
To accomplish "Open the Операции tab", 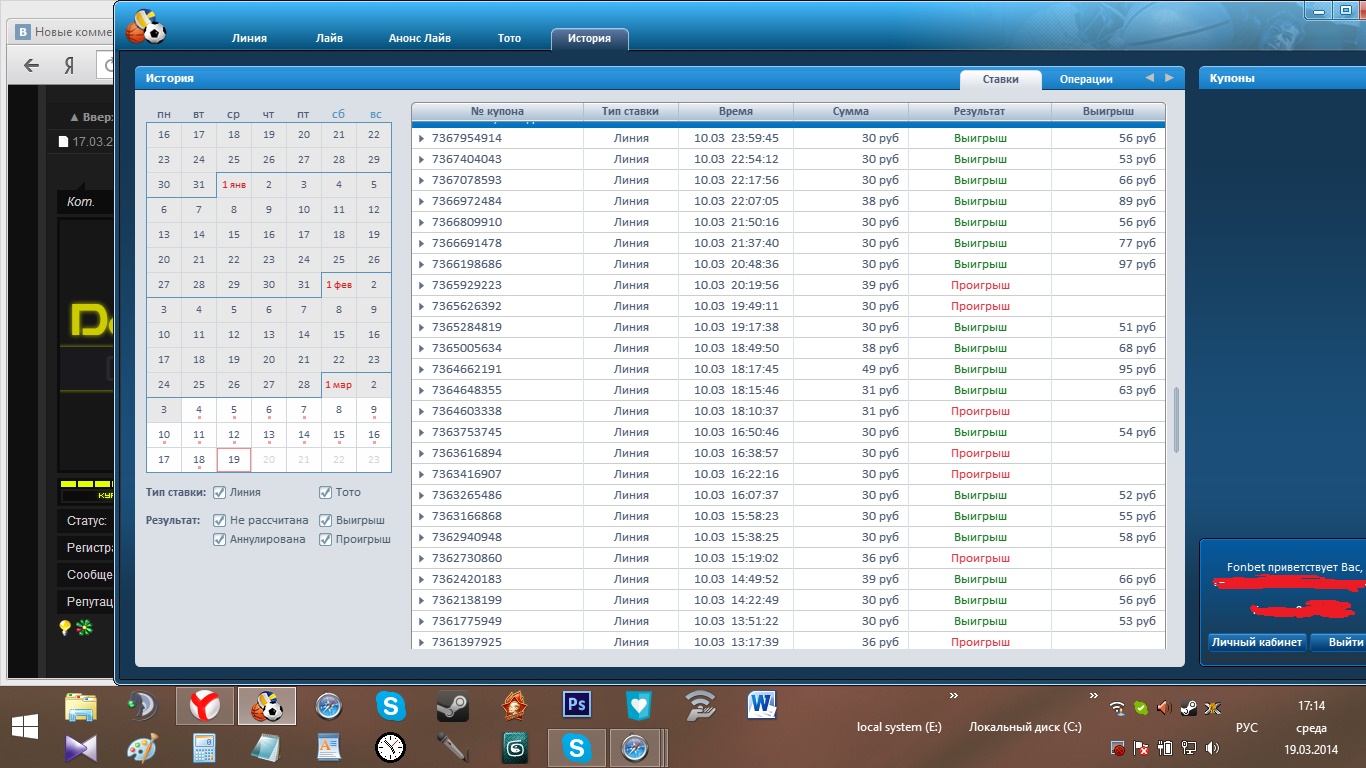I will [x=1086, y=79].
